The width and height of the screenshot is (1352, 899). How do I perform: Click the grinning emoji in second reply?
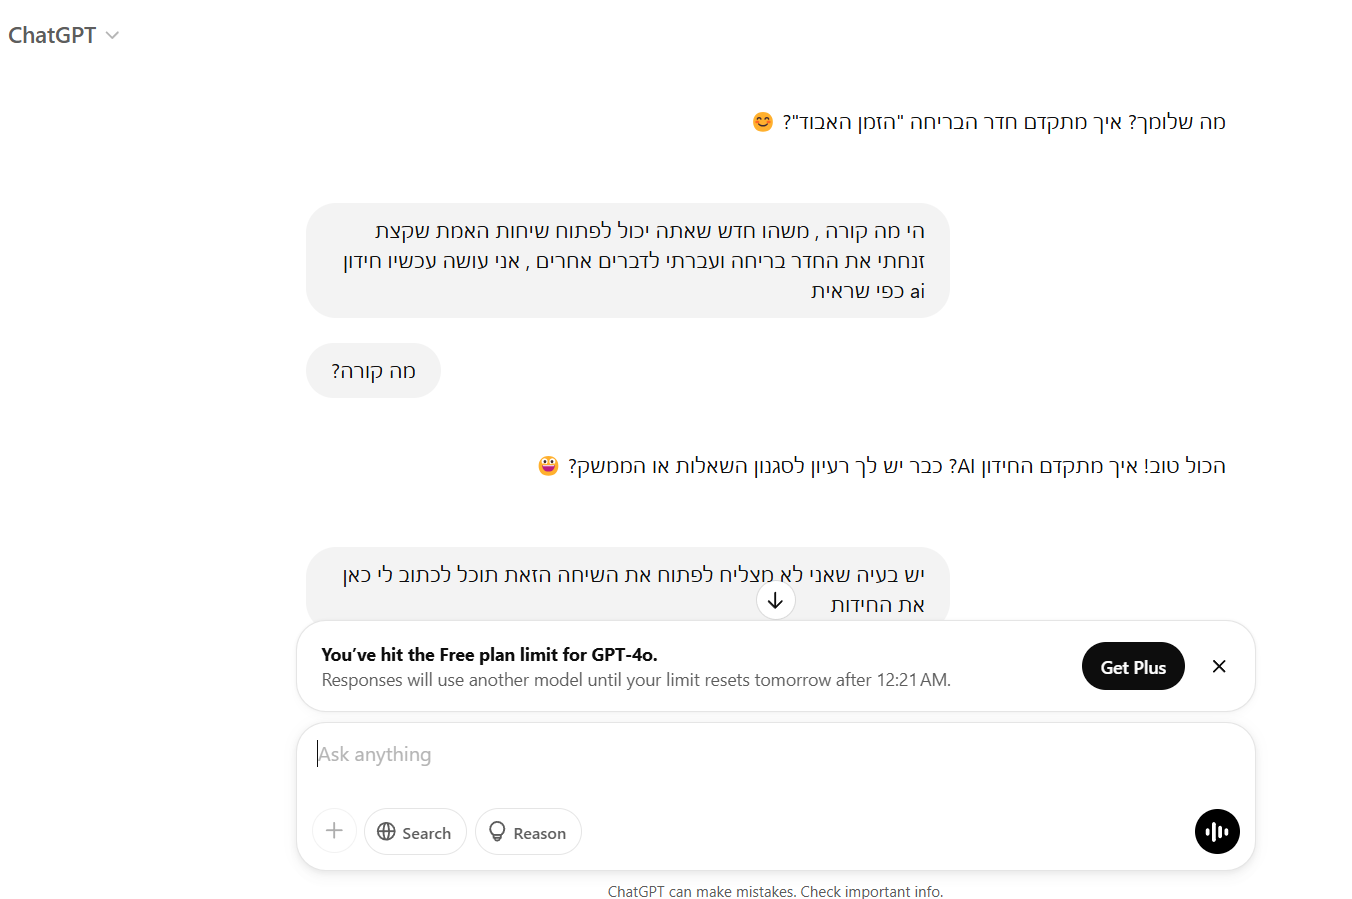(548, 466)
